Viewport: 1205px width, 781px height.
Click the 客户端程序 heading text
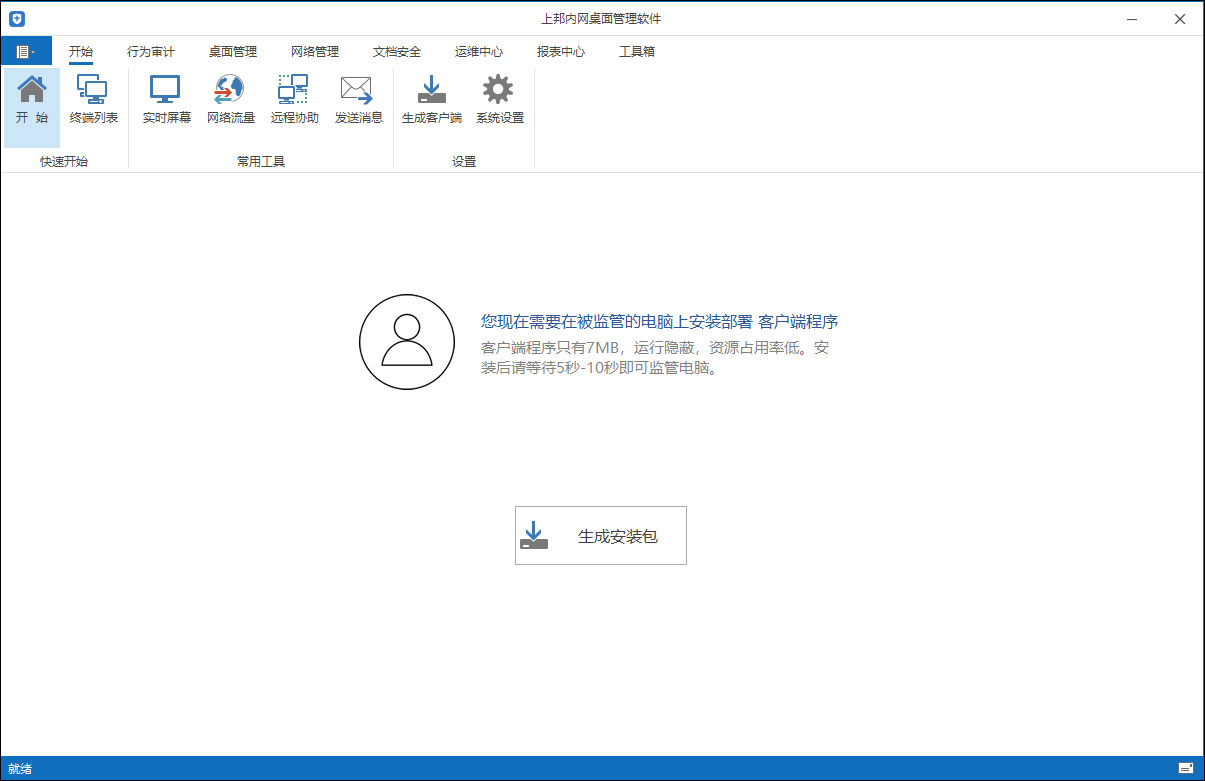coord(798,322)
